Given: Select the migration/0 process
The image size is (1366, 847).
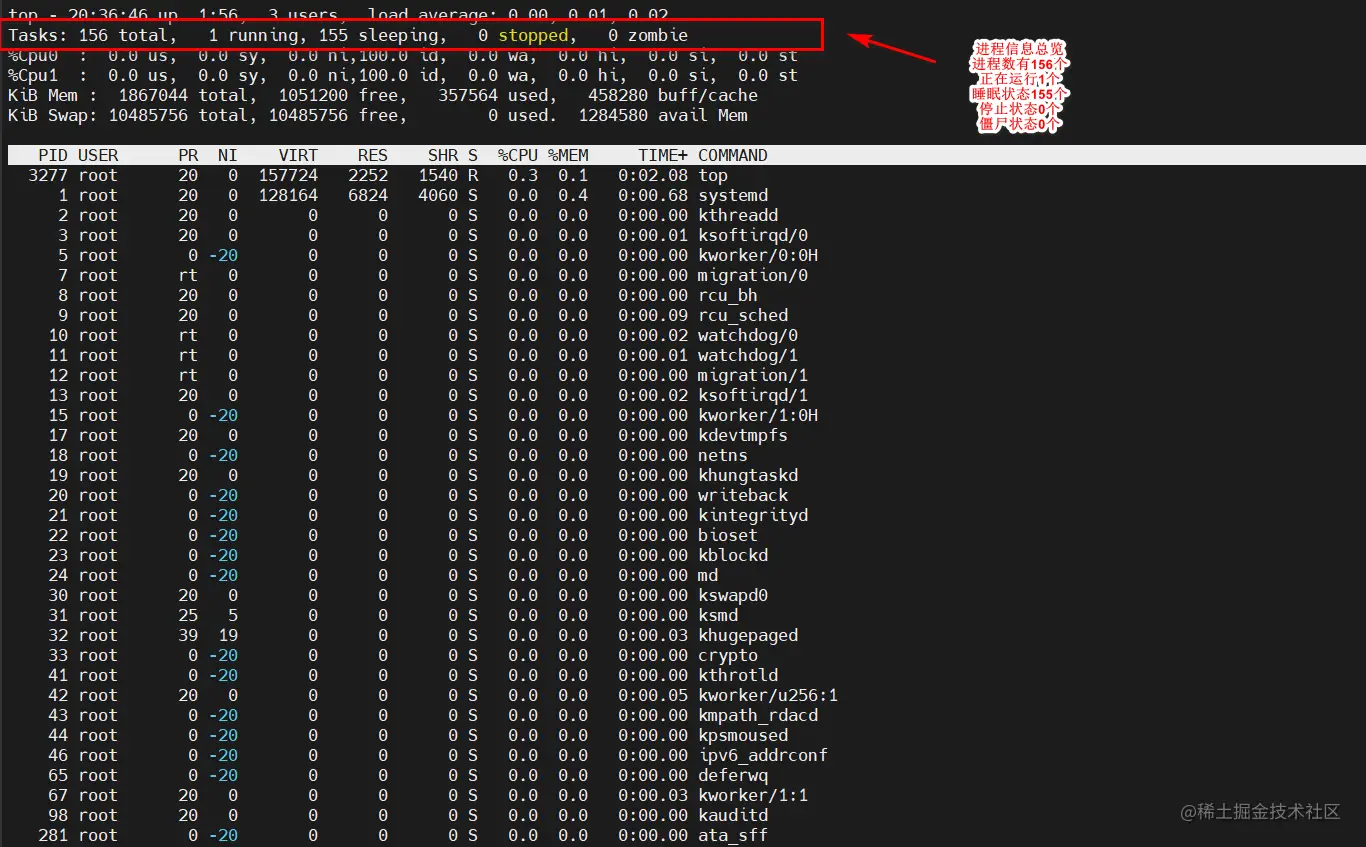Looking at the screenshot, I should 753,275.
